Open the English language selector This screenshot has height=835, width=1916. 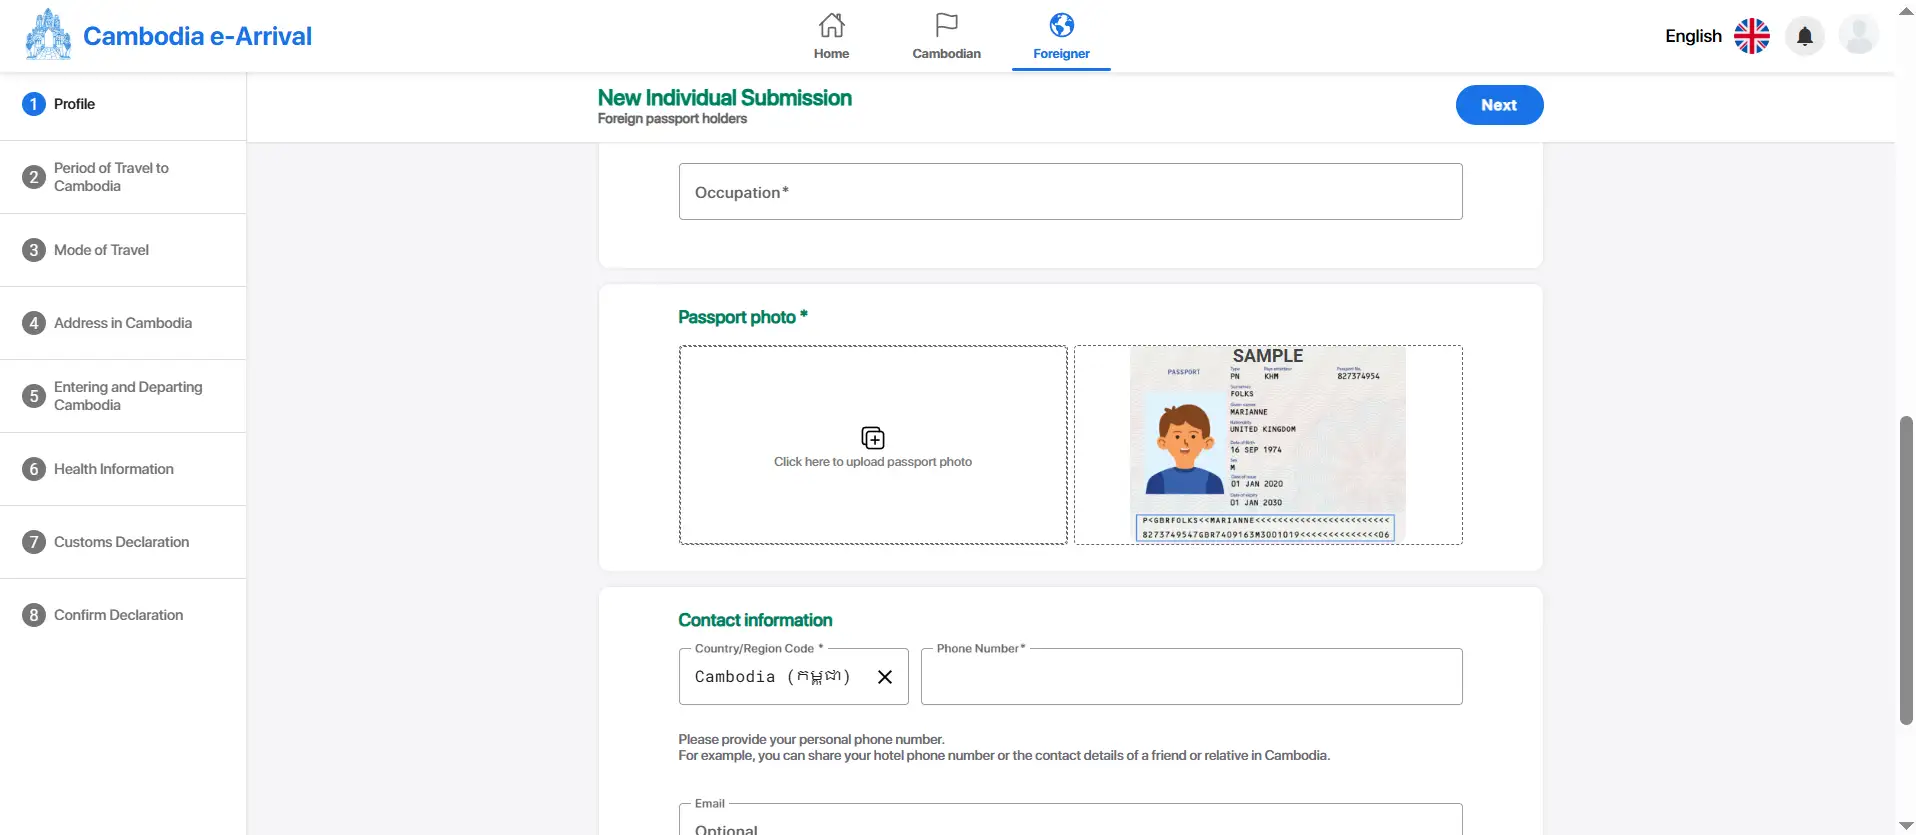[x=1716, y=36]
